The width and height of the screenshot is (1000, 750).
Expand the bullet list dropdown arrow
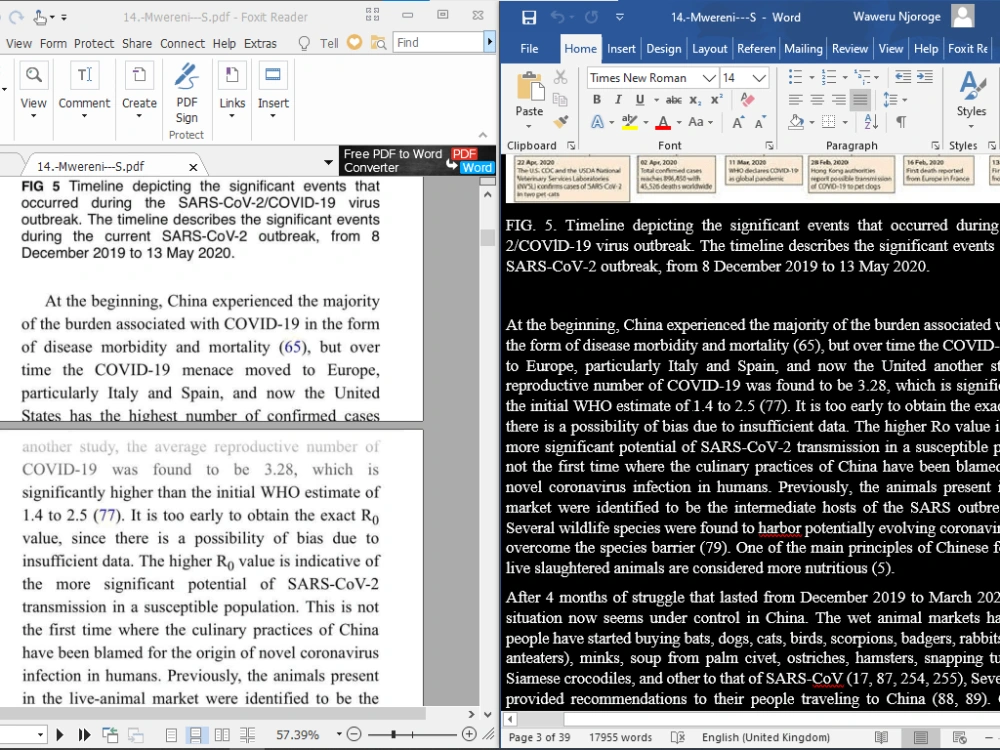812,78
